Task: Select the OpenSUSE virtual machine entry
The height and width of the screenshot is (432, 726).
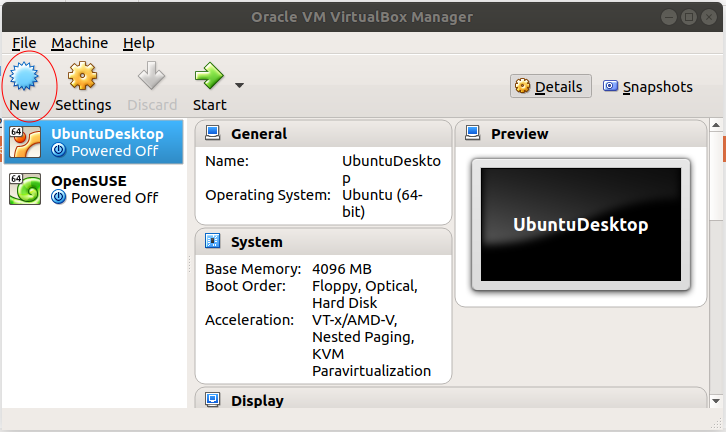Action: pos(94,189)
